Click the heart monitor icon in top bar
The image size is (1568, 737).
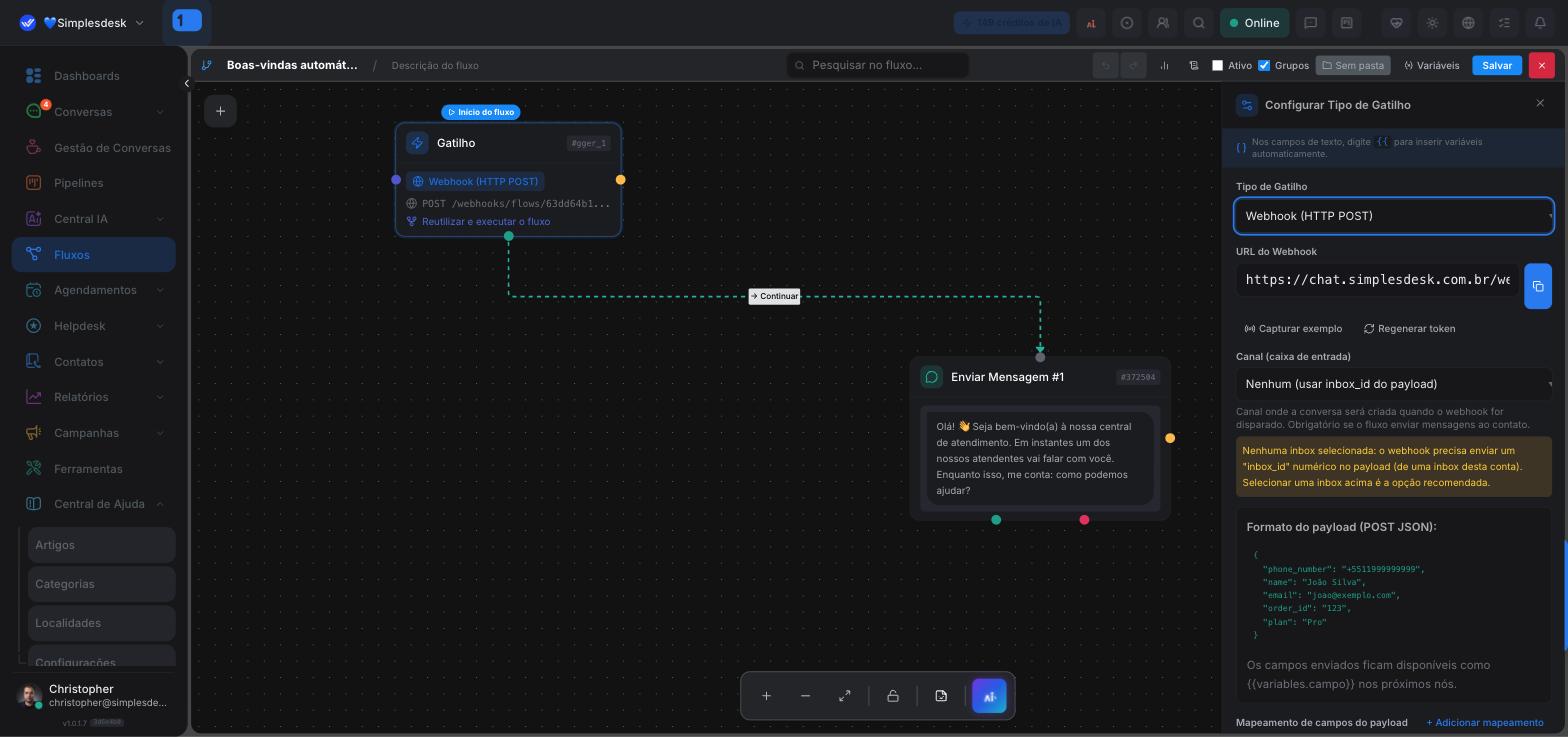(x=1396, y=23)
